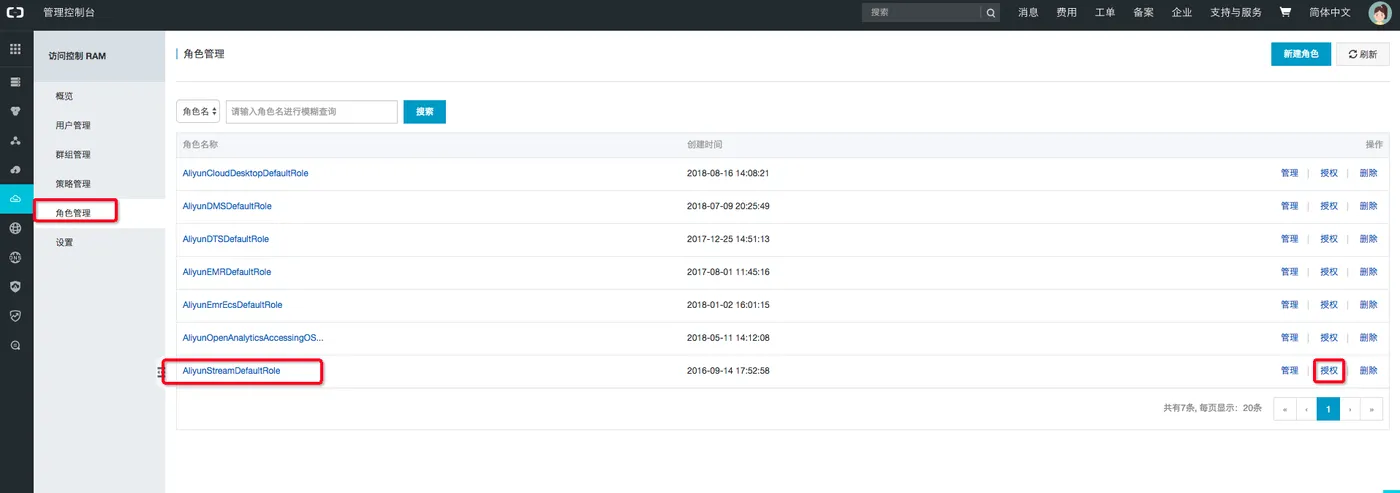Open 消息 in the top bar
This screenshot has height=493, width=1400.
pyautogui.click(x=1028, y=13)
